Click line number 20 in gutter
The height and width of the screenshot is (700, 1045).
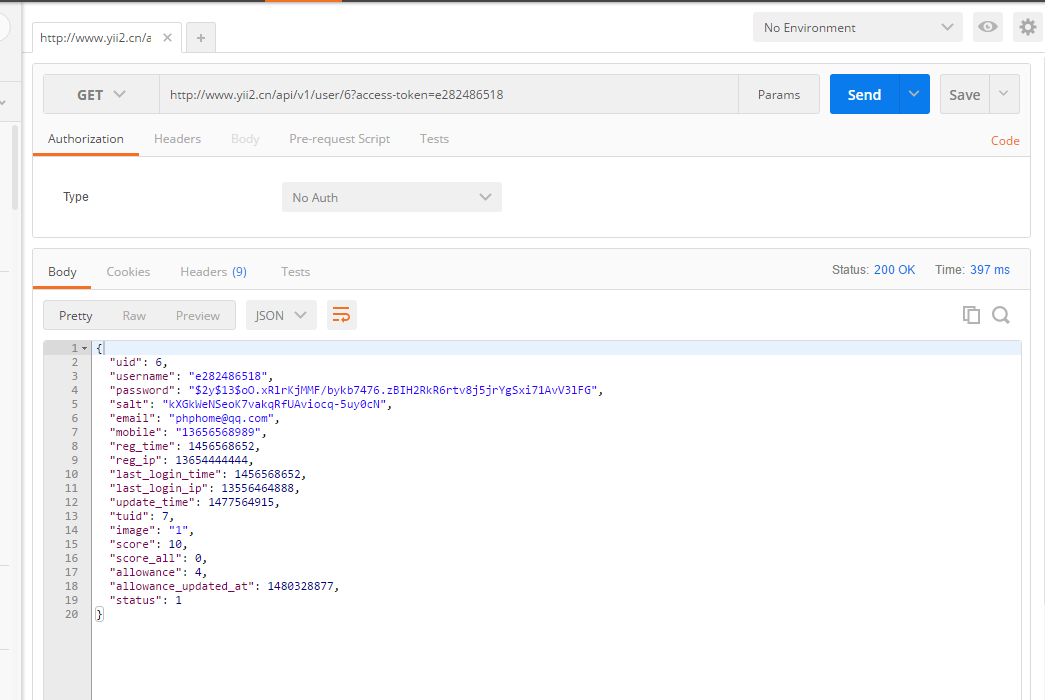(x=71, y=615)
